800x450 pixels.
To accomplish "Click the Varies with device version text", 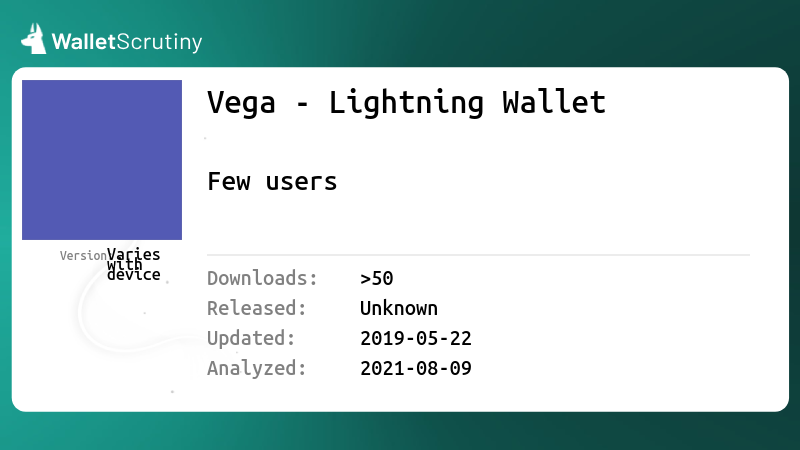I will click(x=134, y=264).
